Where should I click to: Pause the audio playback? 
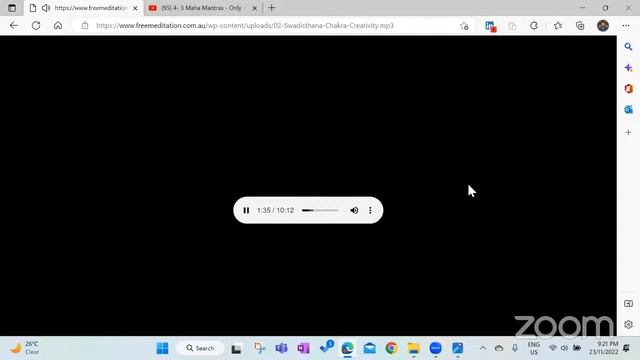click(246, 210)
